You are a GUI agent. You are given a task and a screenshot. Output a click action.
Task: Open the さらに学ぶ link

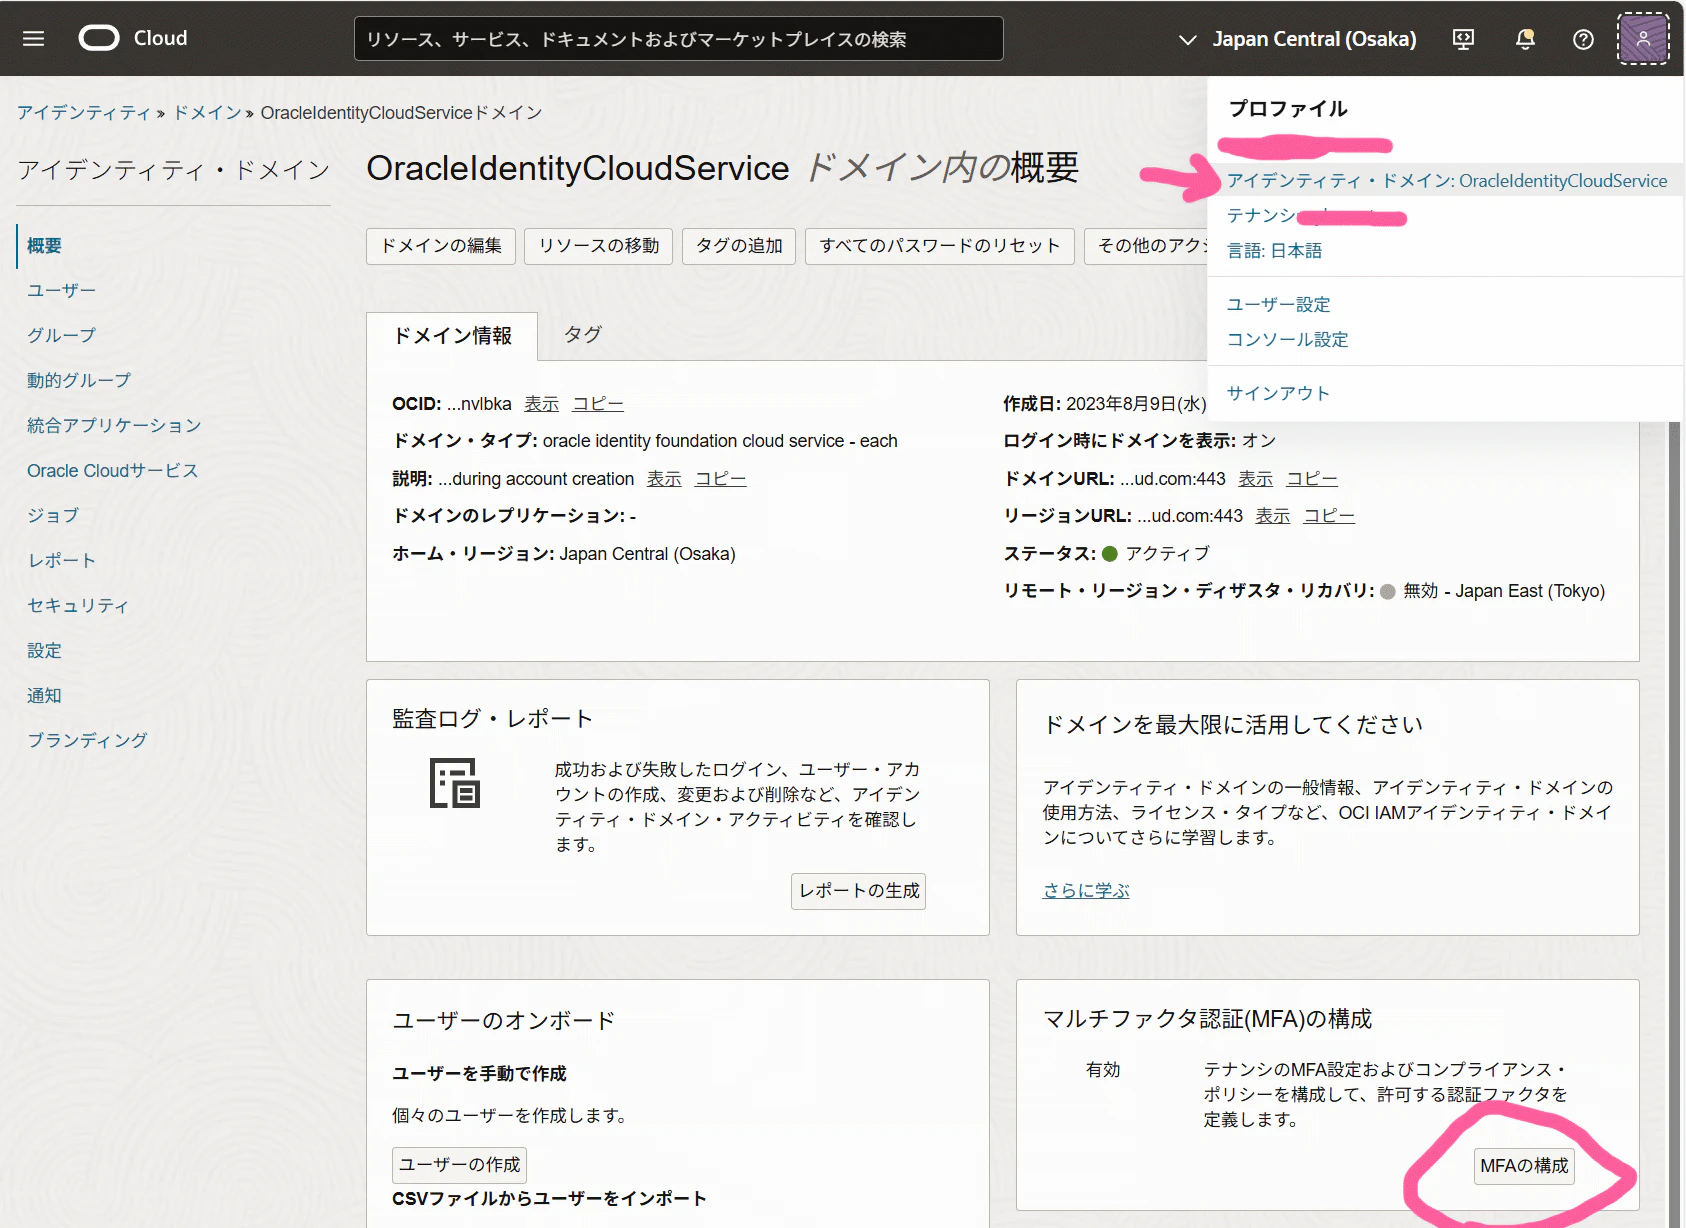click(x=1086, y=891)
